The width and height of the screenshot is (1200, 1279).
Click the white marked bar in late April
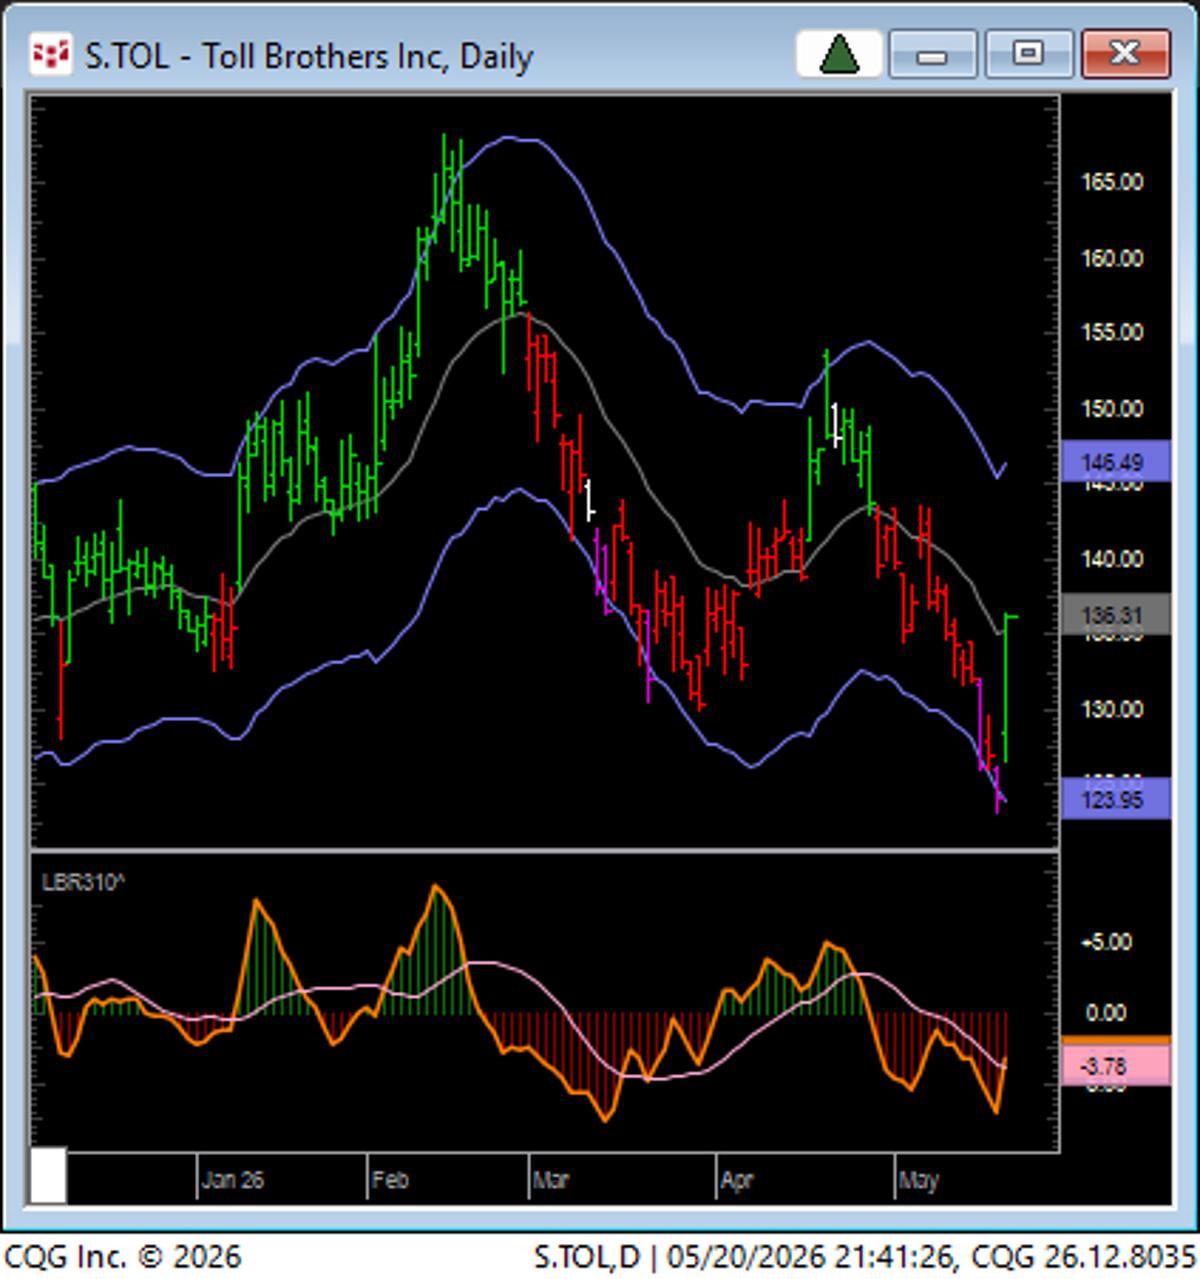tap(836, 426)
